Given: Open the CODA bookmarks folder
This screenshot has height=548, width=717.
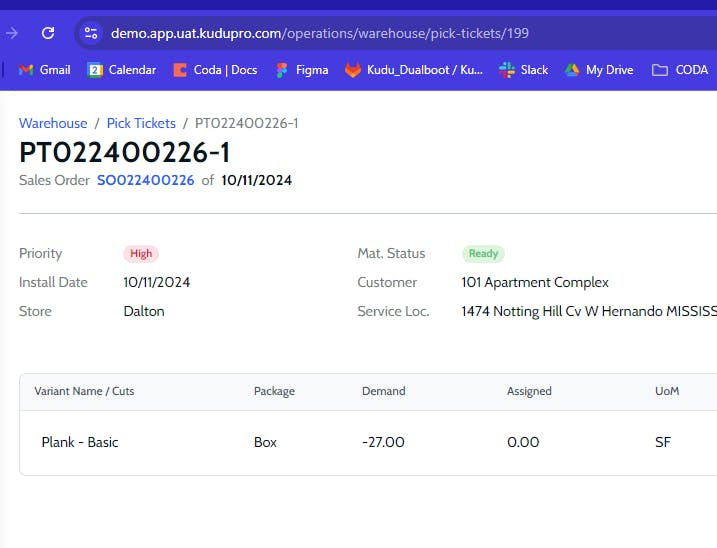Looking at the screenshot, I should point(680,70).
